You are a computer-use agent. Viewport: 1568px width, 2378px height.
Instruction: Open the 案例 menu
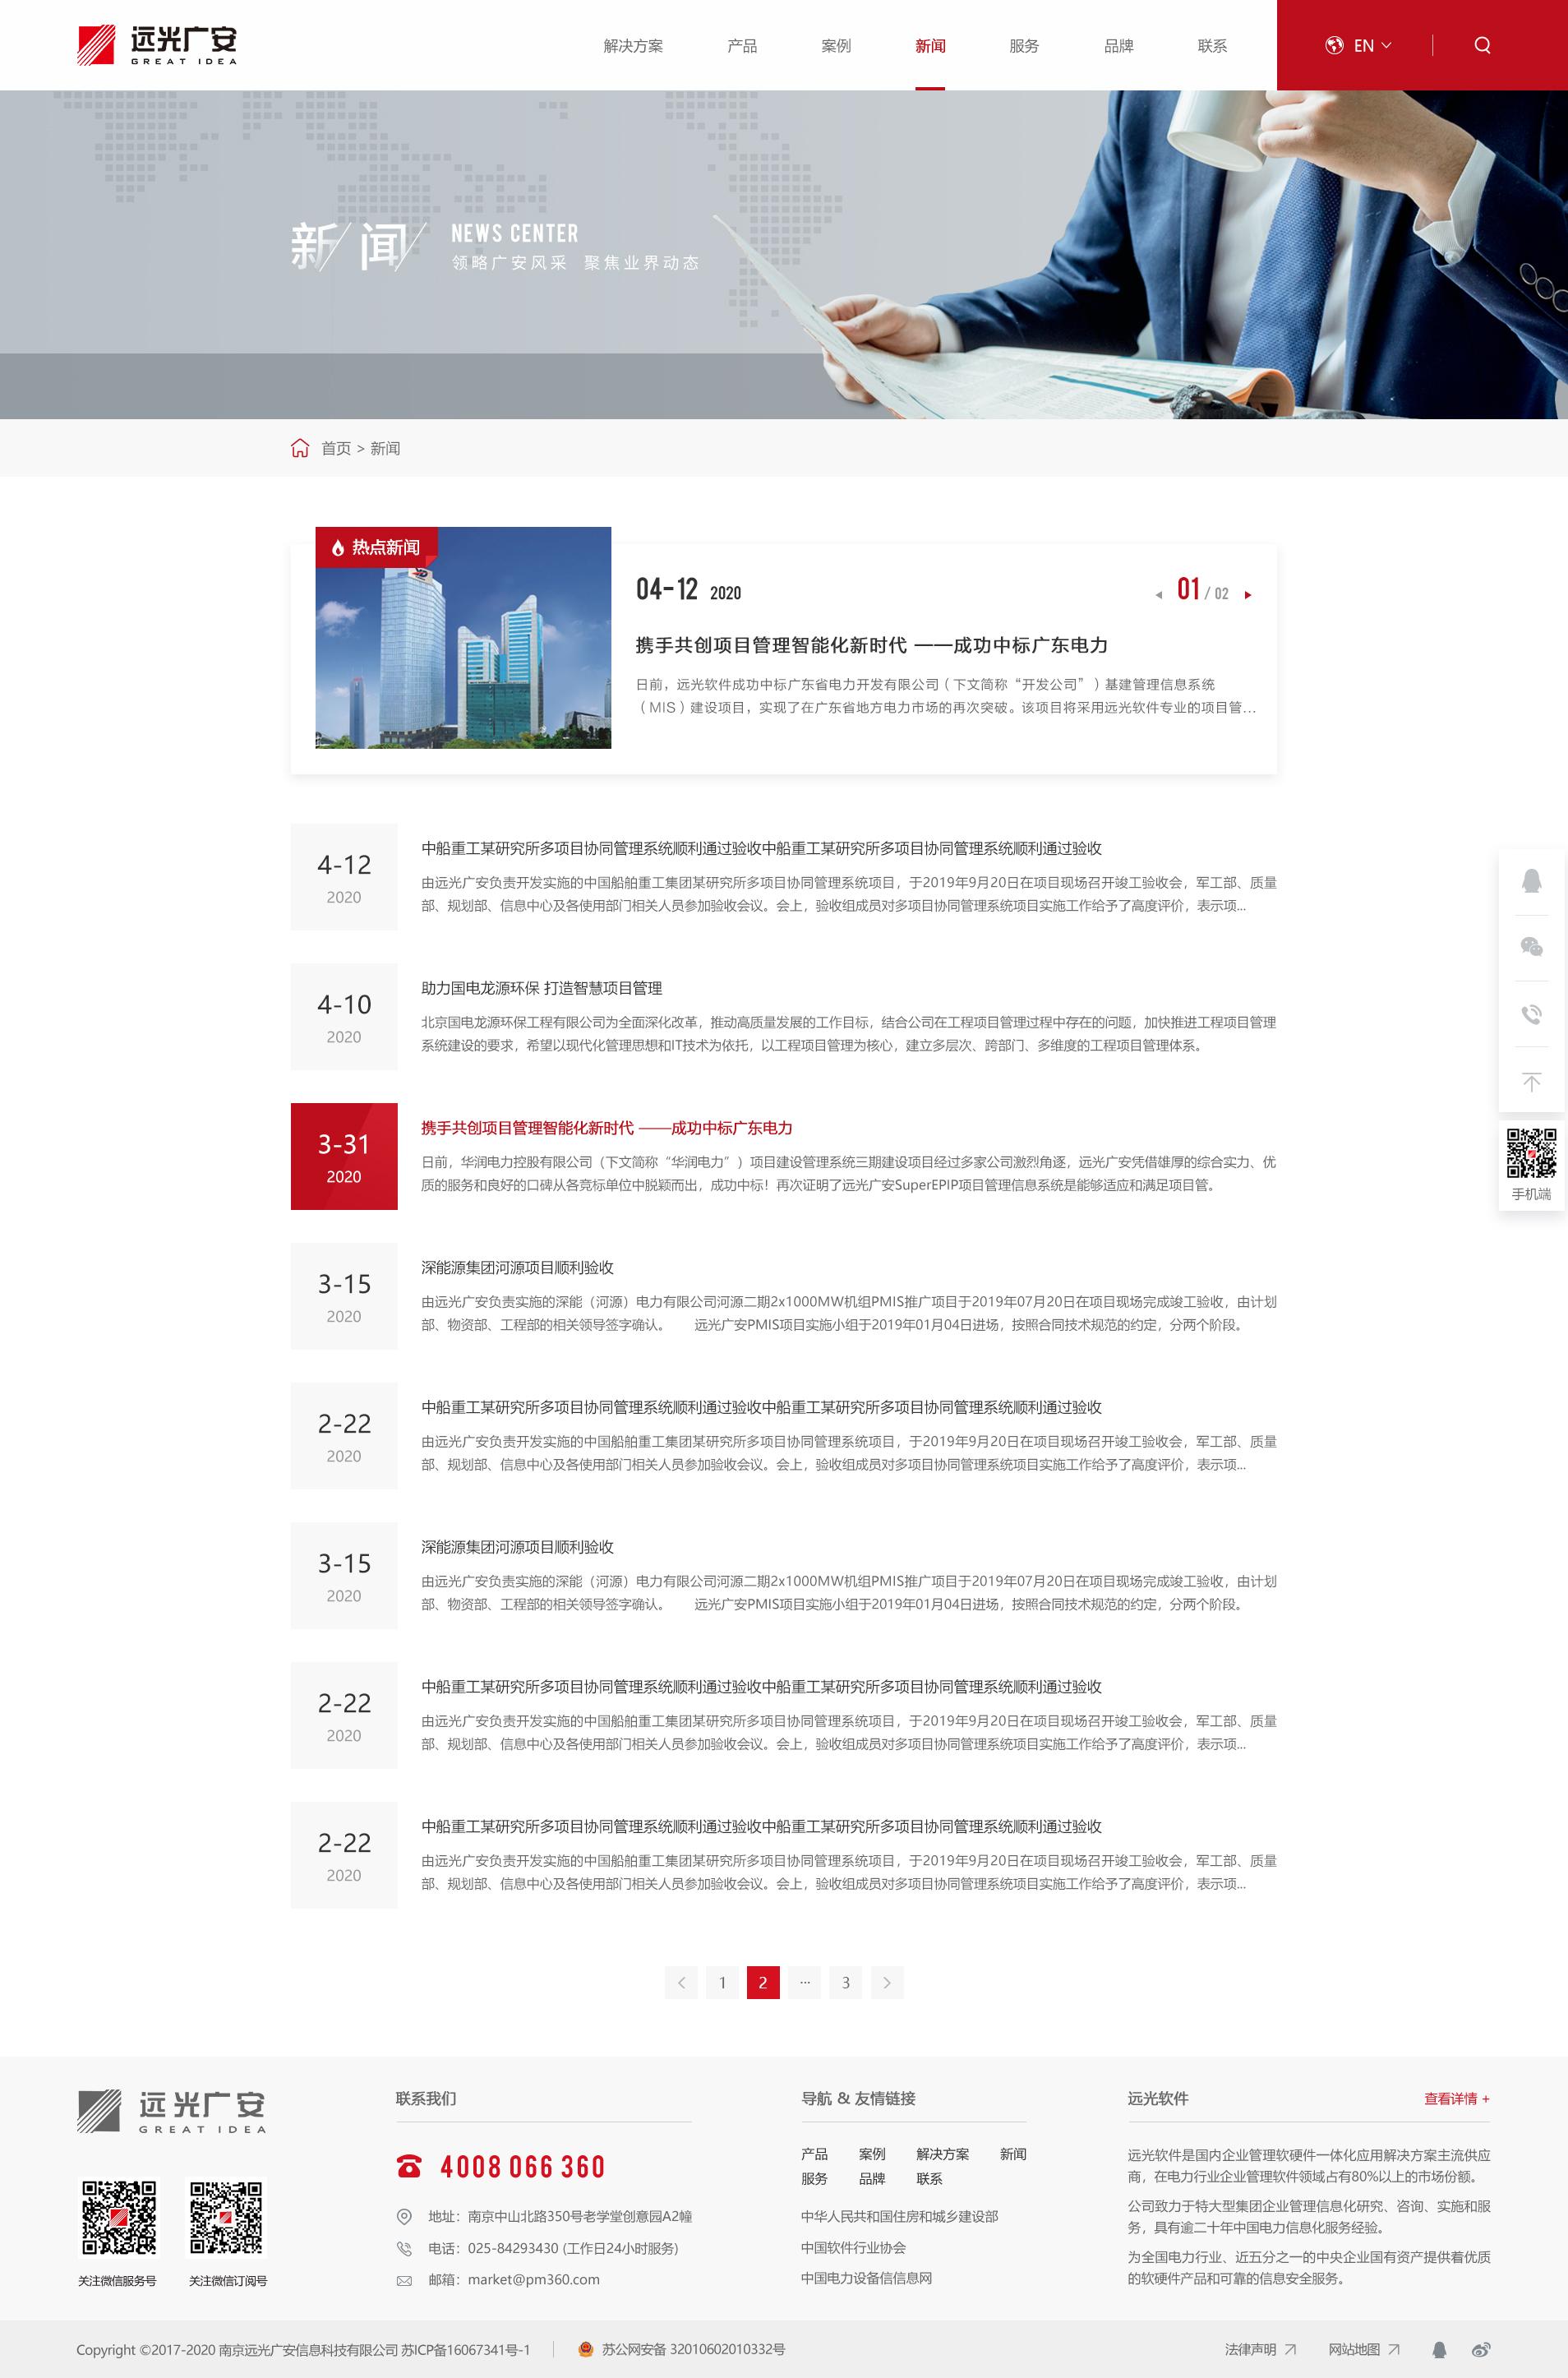(x=836, y=46)
